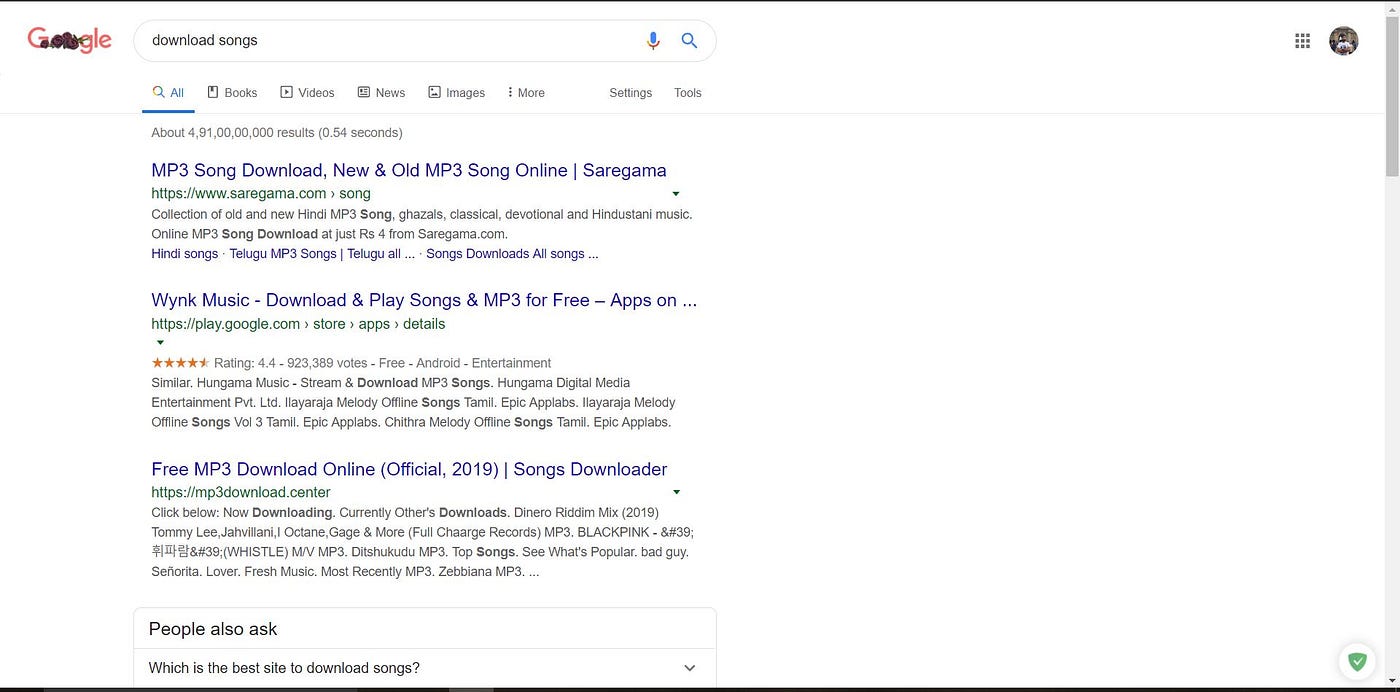Image resolution: width=1400 pixels, height=692 pixels.
Task: Click the saregama.com URL
Action: pos(261,193)
